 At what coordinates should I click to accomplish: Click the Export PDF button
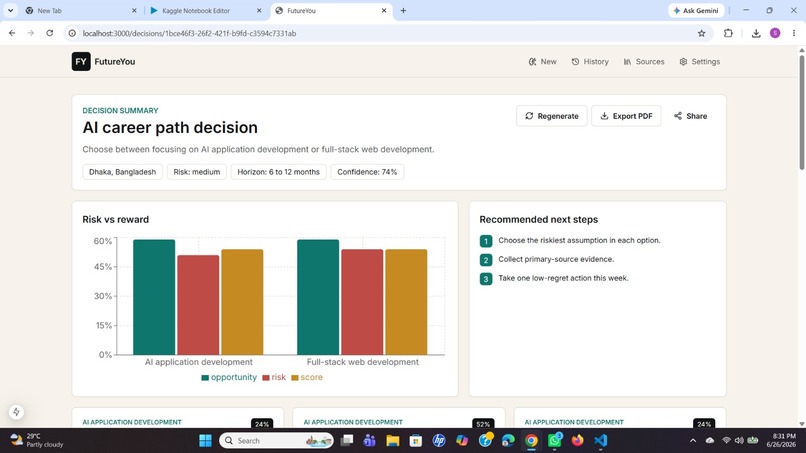coord(626,116)
